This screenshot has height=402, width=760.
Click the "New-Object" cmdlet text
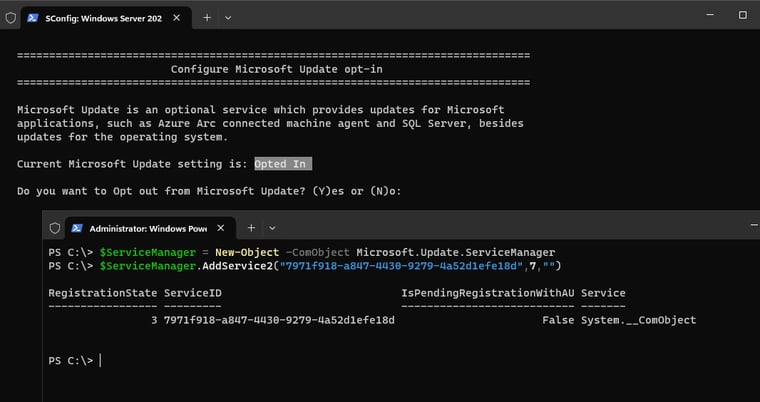click(x=247, y=253)
